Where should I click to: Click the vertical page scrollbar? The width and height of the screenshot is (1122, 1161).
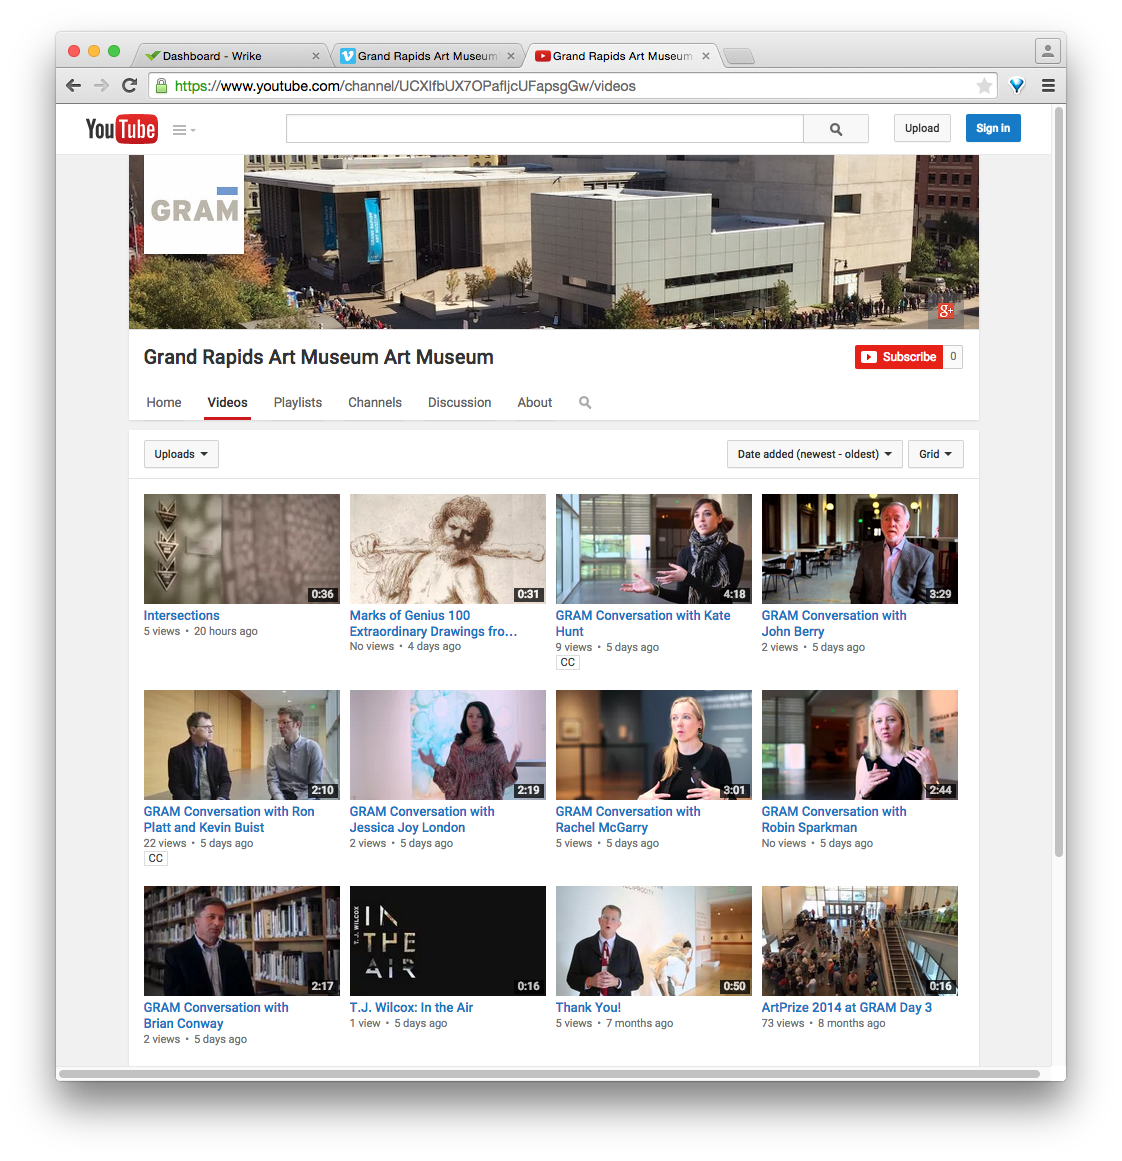click(x=1059, y=481)
